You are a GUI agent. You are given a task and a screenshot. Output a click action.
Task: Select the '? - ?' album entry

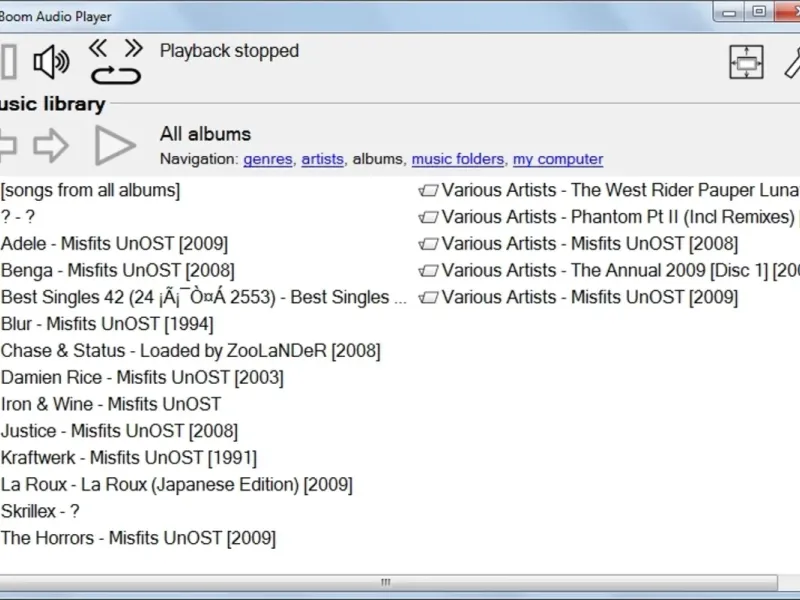(18, 217)
